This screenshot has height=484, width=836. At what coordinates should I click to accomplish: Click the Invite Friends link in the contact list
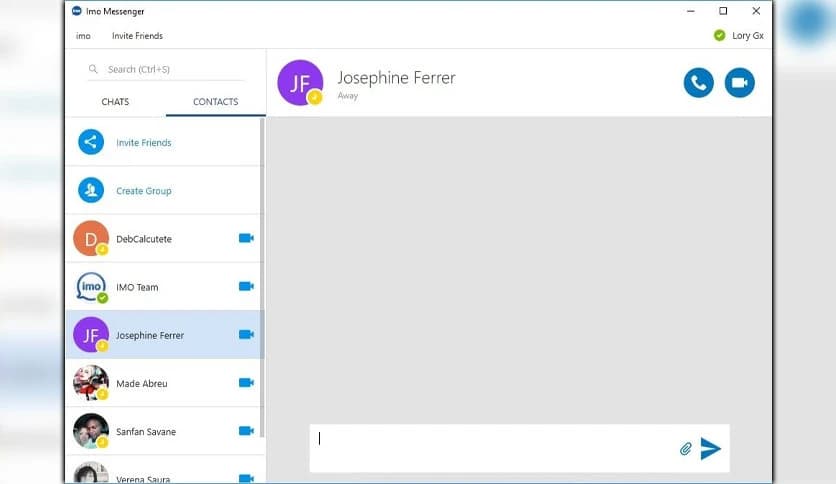(x=144, y=143)
